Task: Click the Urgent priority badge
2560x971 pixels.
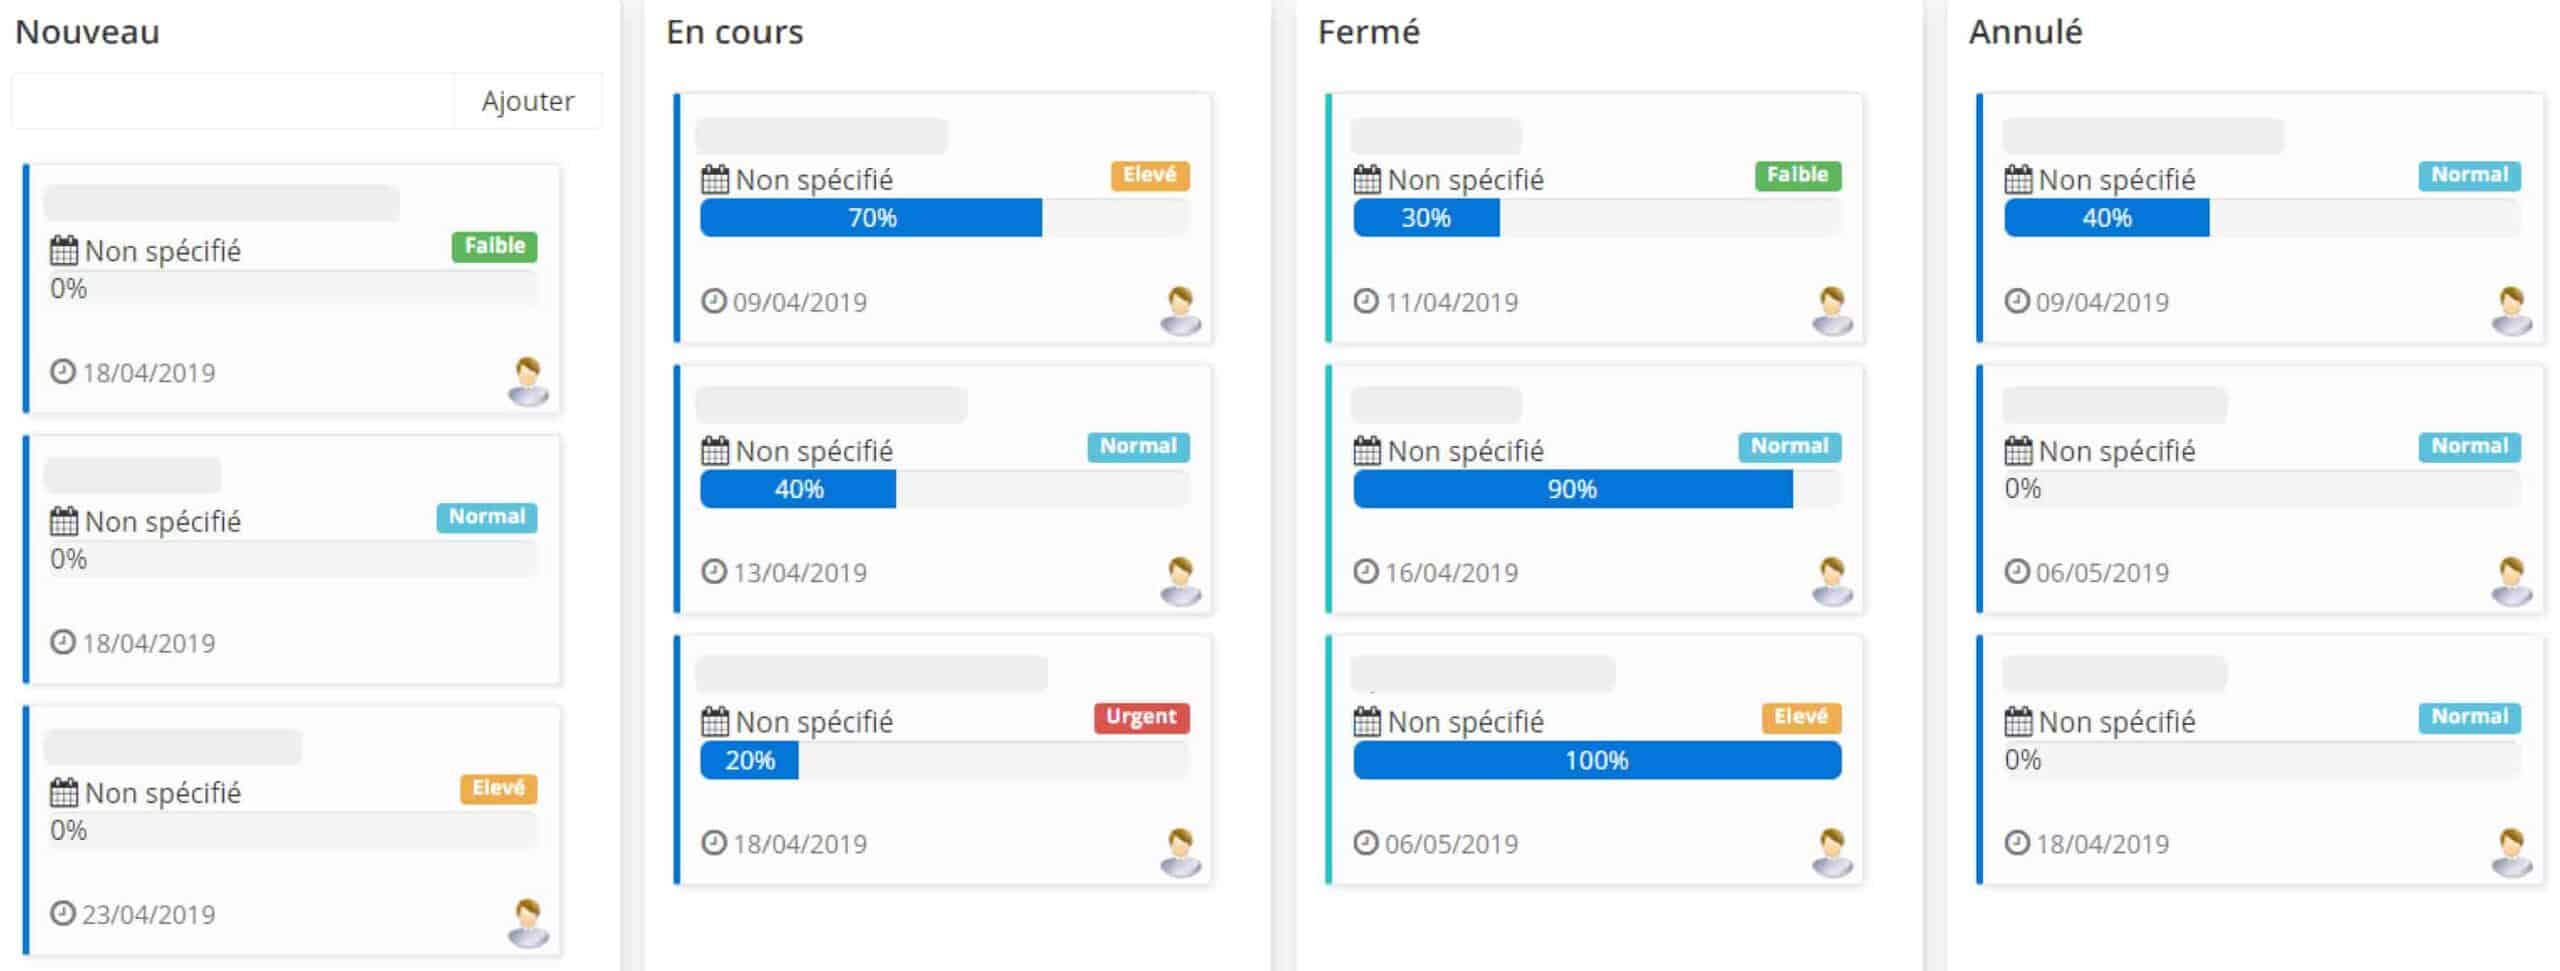Action: (x=1141, y=717)
